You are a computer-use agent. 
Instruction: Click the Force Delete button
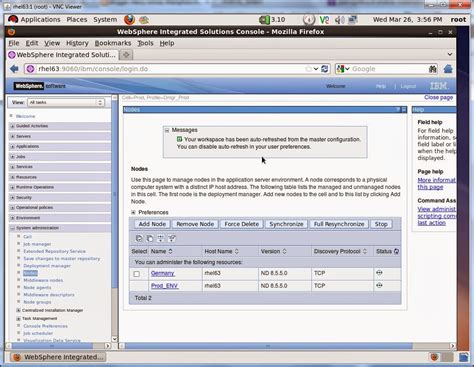[x=242, y=224]
